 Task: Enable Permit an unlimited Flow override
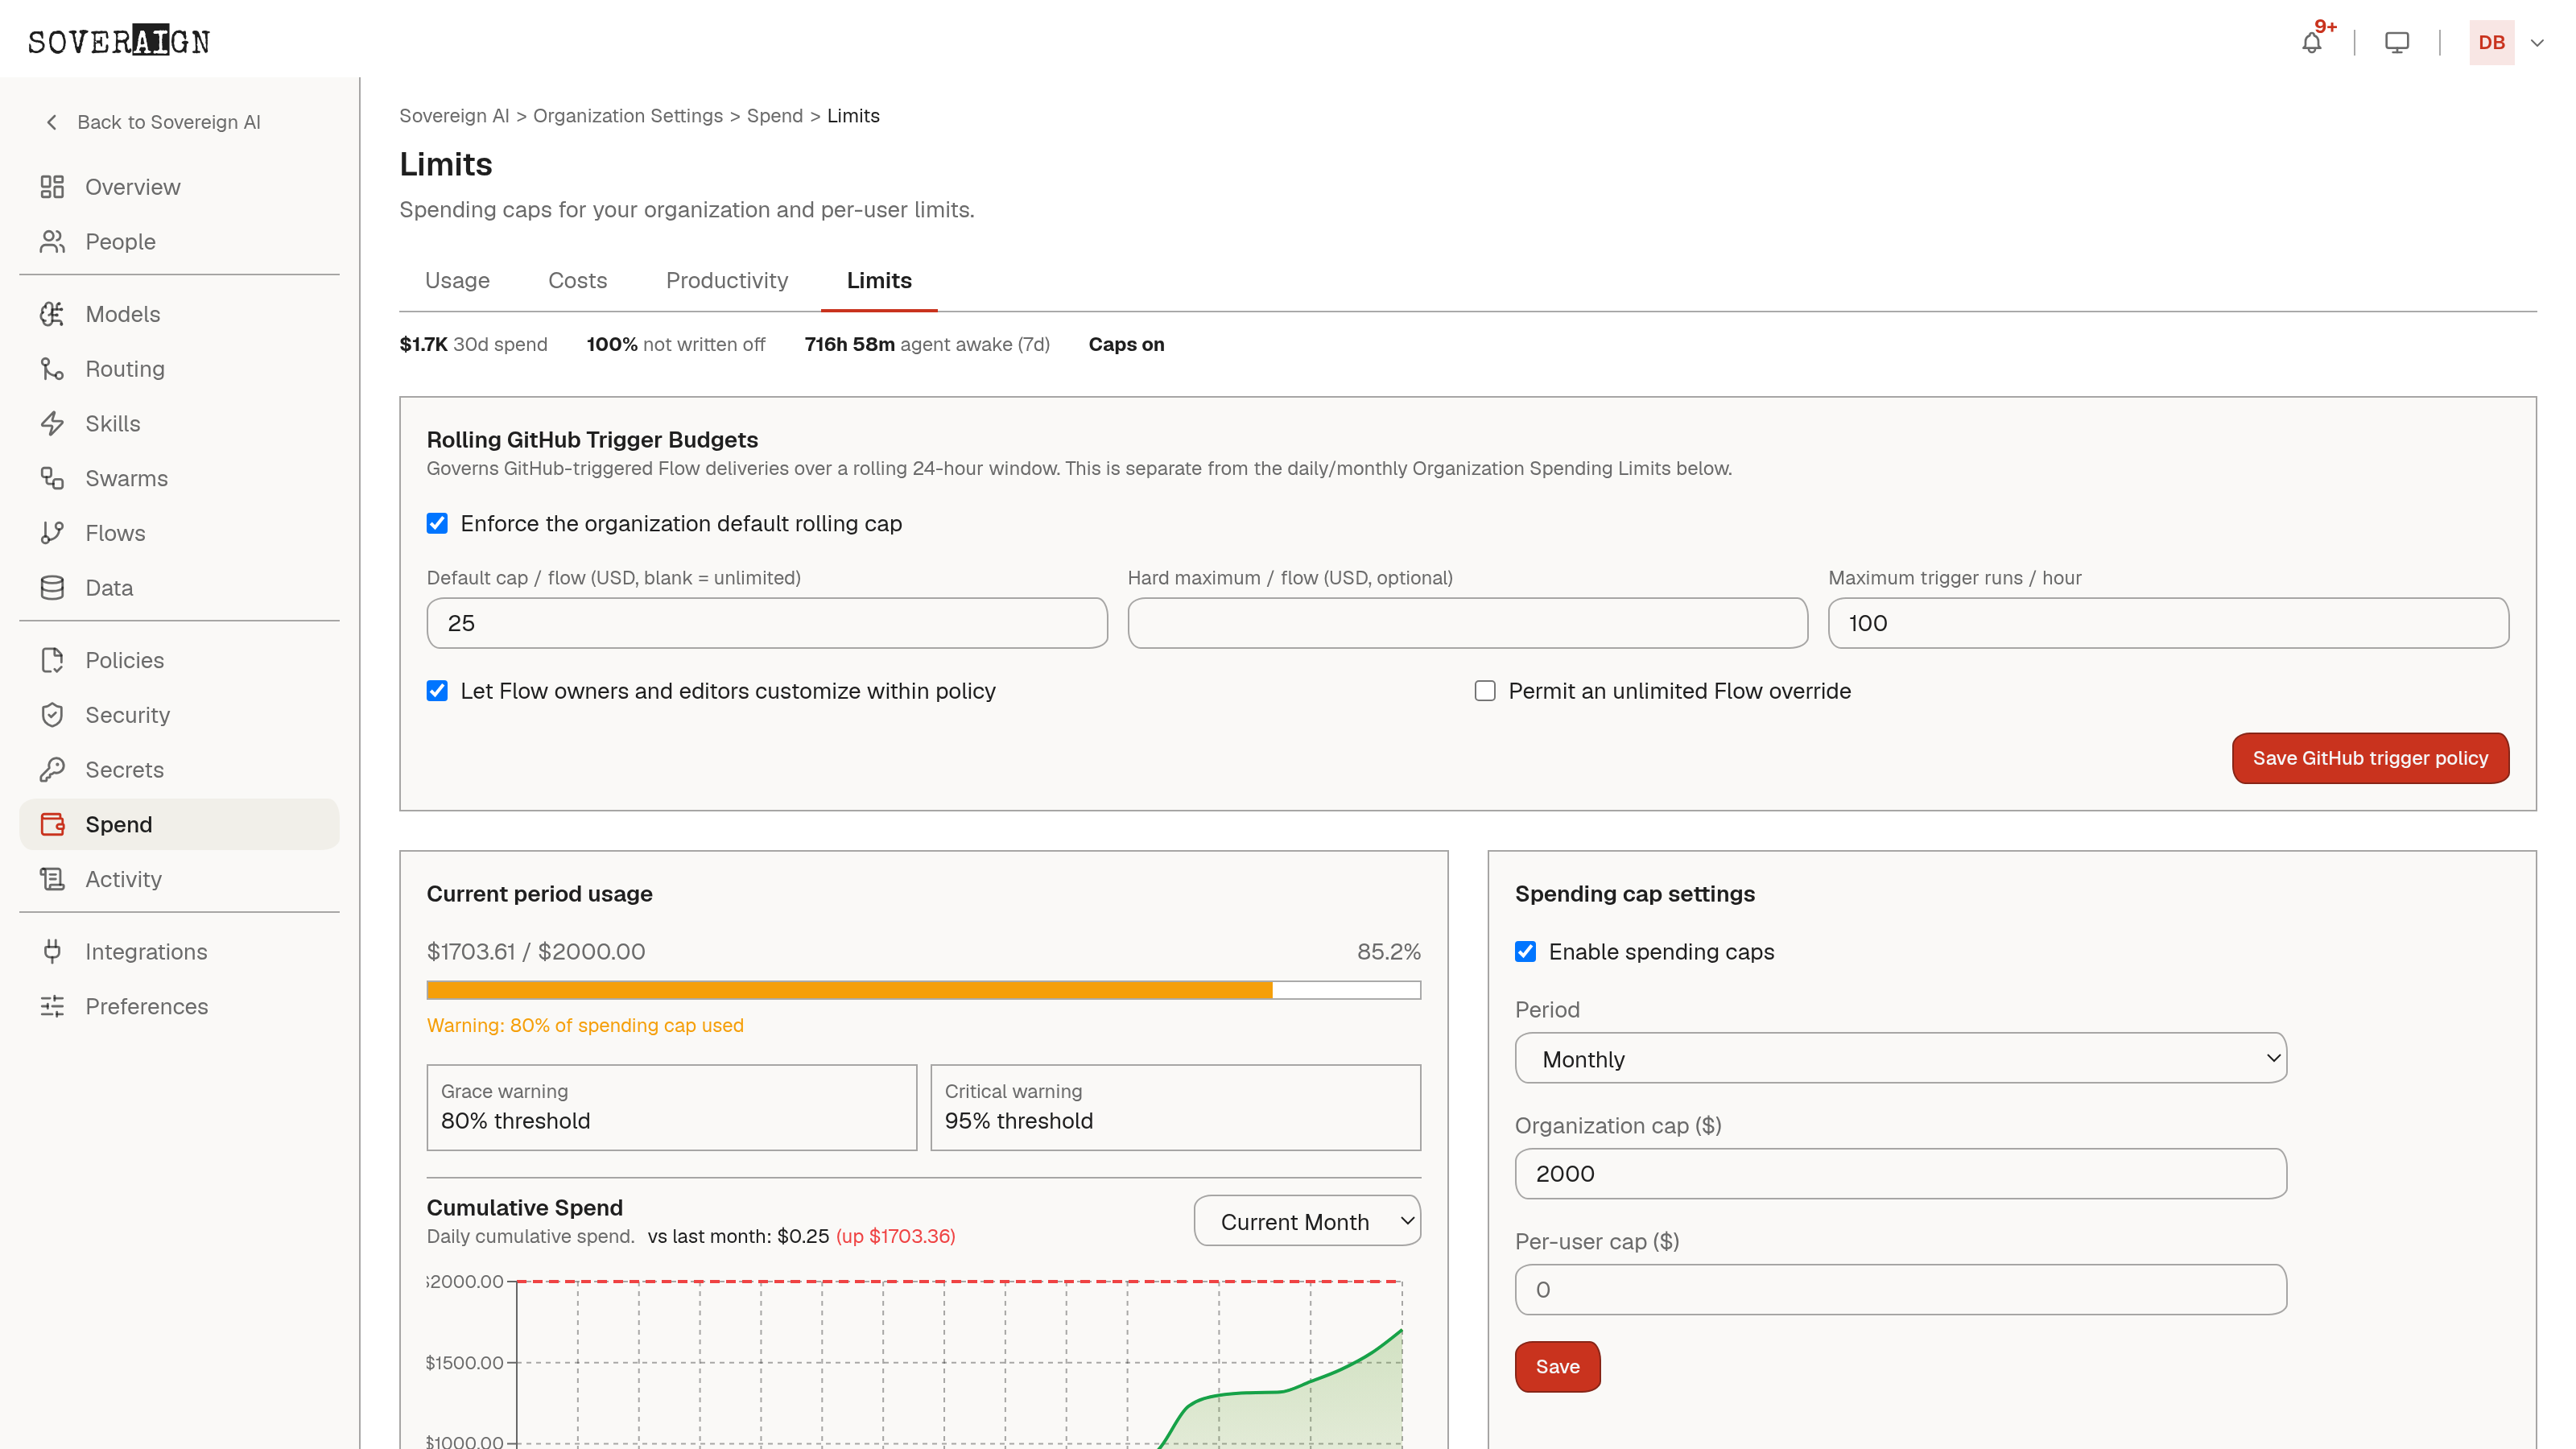1485,691
